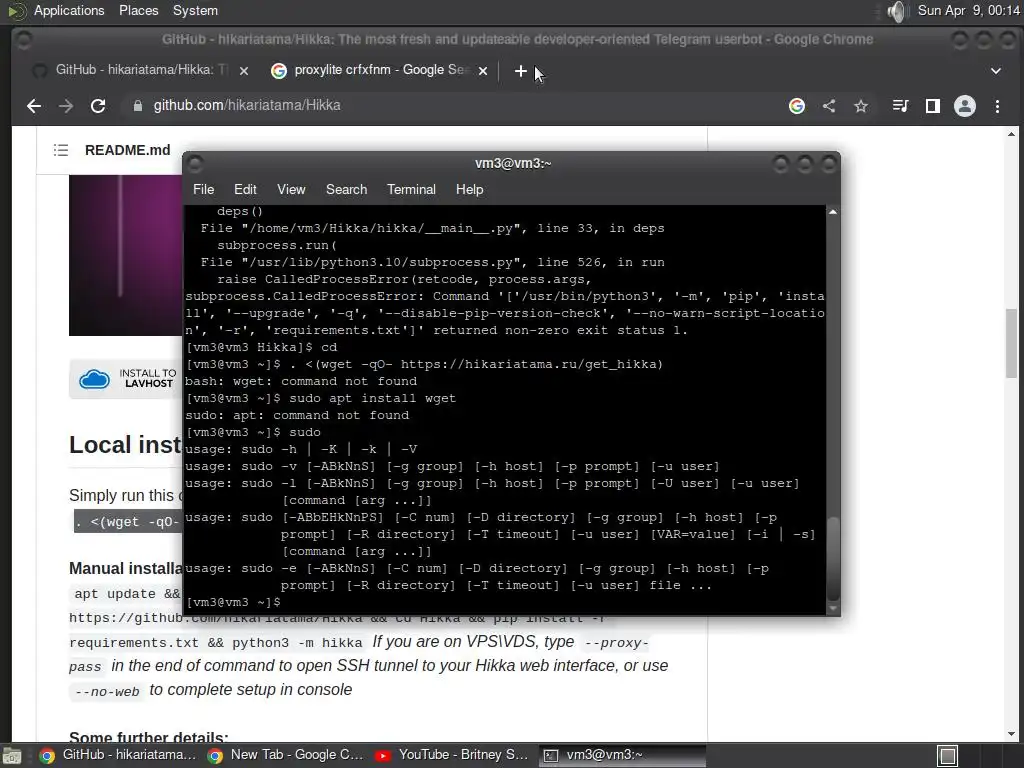Go back in Chrome navigation
The height and width of the screenshot is (768, 1024).
(x=34, y=106)
